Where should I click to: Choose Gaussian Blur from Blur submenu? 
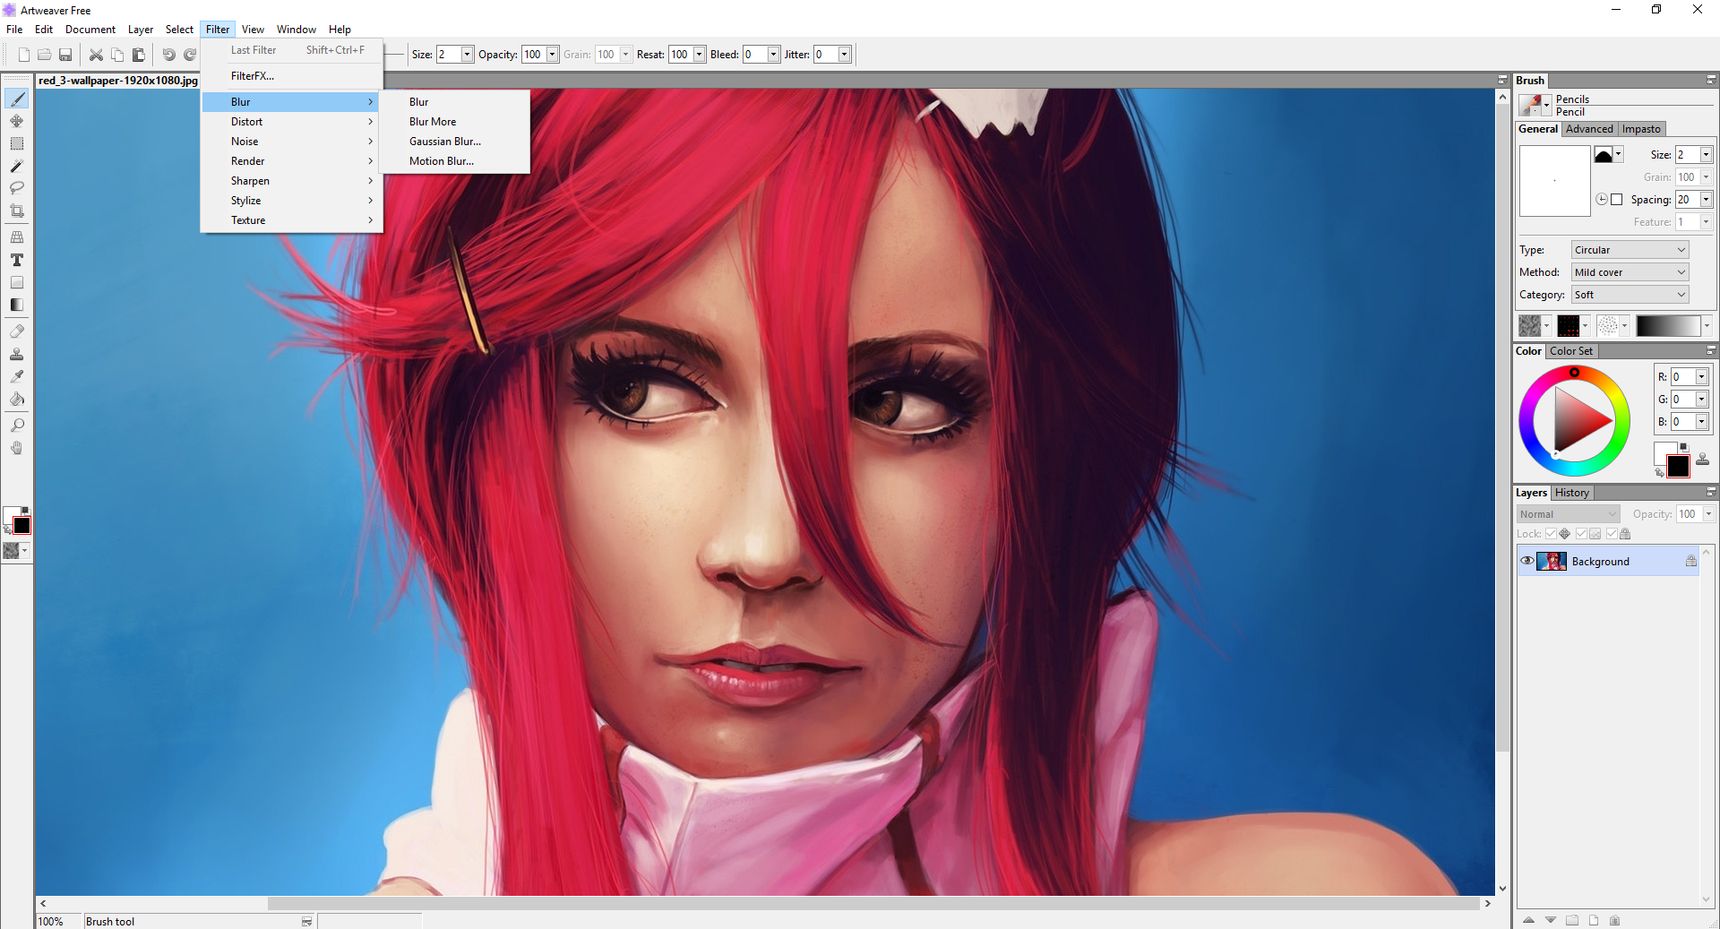[445, 142]
